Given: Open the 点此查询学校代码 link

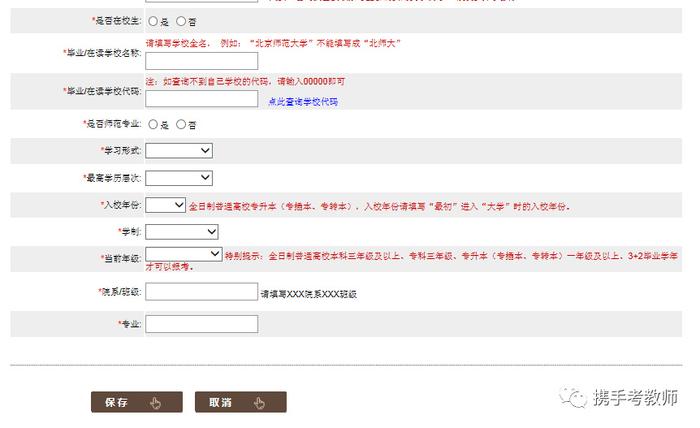Looking at the screenshot, I should 302,102.
